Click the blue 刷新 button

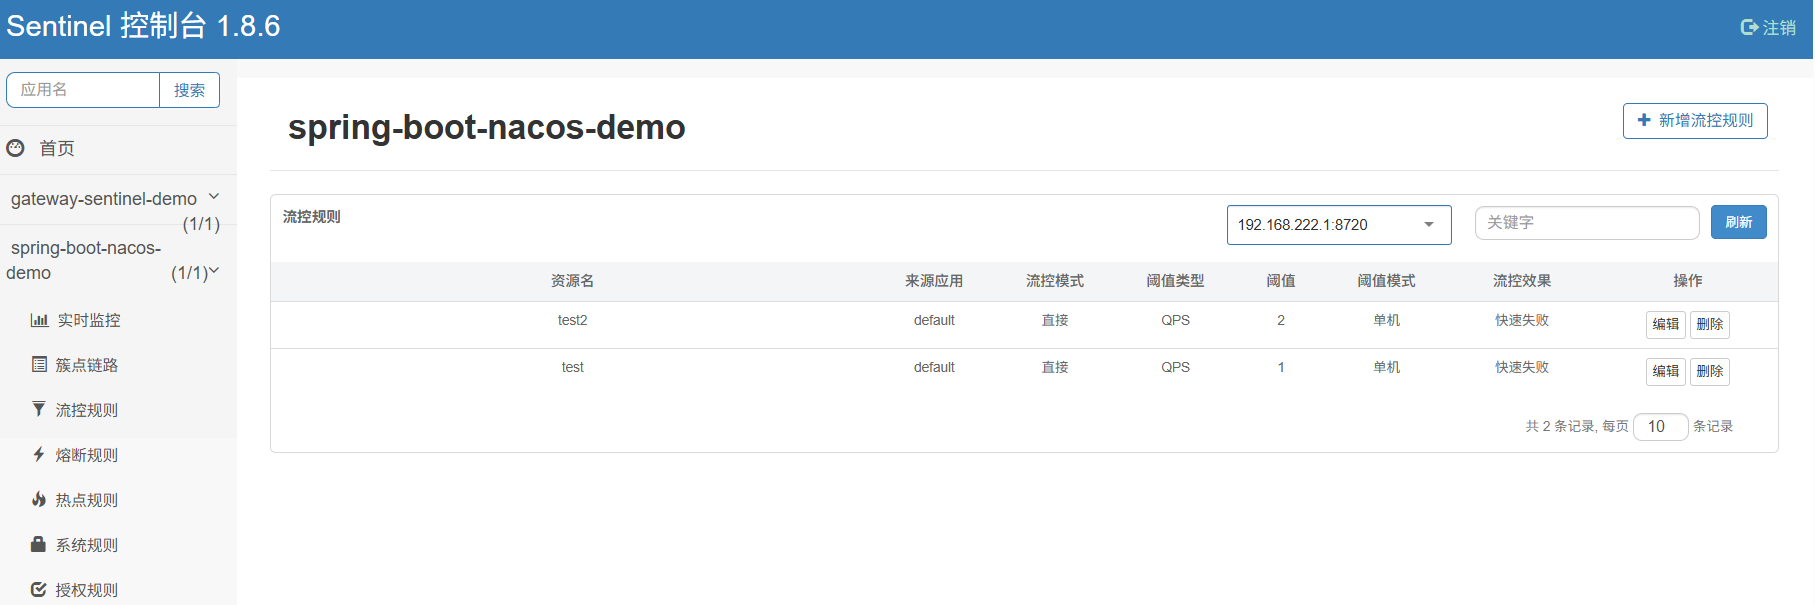[x=1738, y=222]
